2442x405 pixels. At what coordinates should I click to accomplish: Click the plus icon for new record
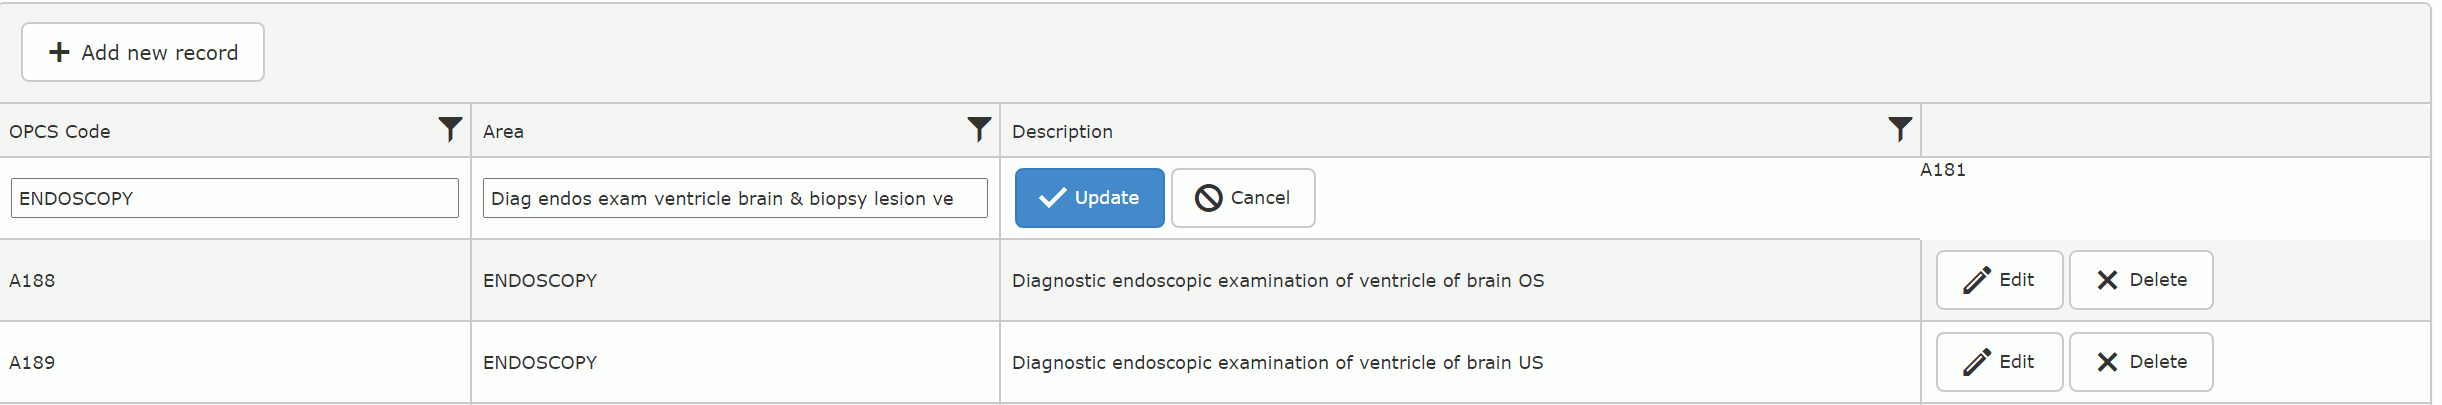point(60,52)
